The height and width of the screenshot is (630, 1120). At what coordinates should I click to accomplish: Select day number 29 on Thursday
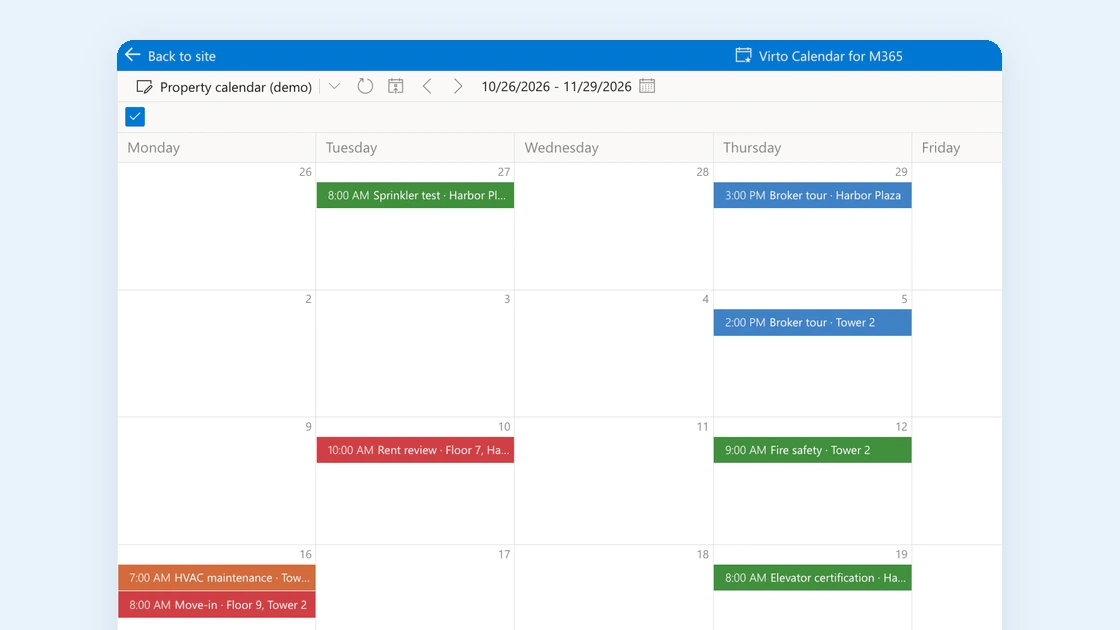coord(901,171)
